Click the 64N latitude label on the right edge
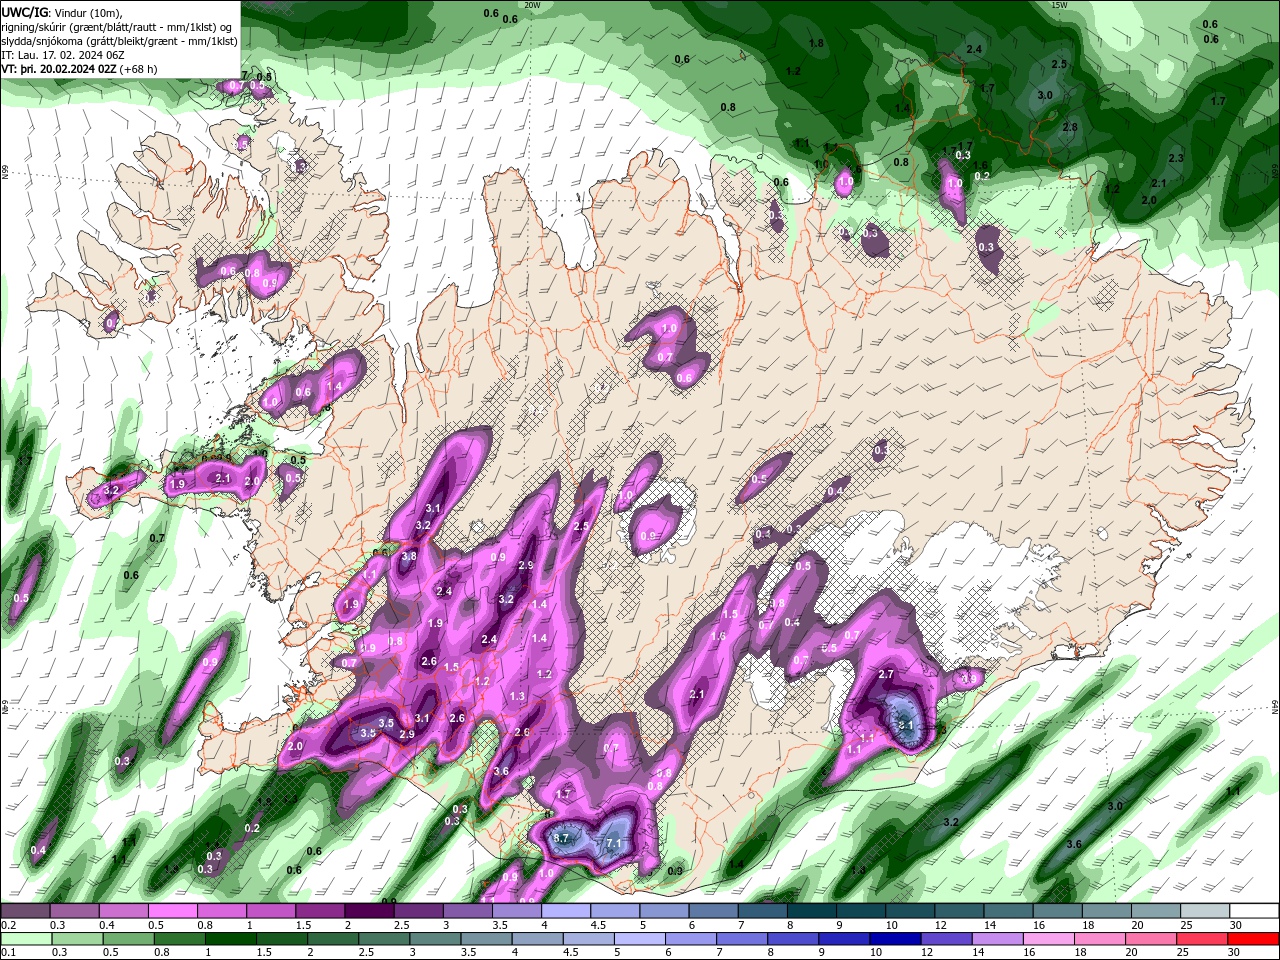Screen dimensions: 1280x960 click(1275, 706)
